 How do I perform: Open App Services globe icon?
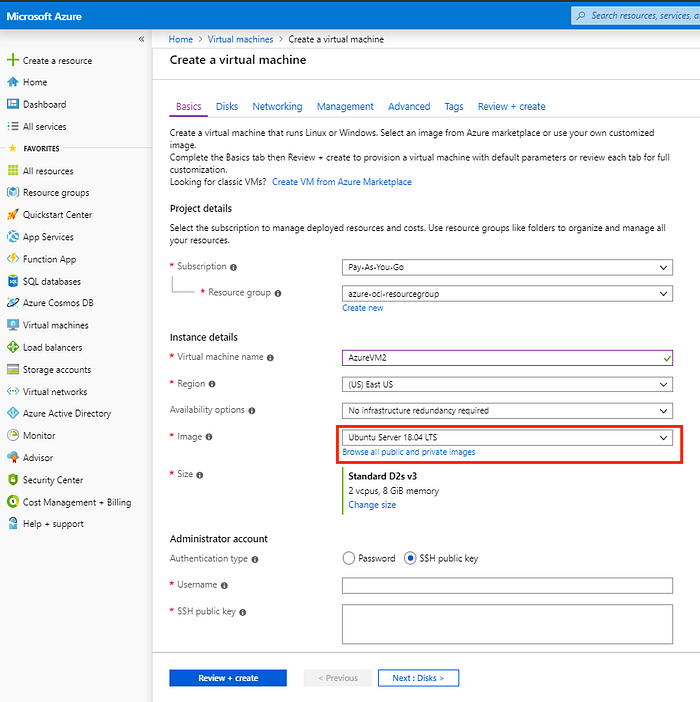click(13, 236)
